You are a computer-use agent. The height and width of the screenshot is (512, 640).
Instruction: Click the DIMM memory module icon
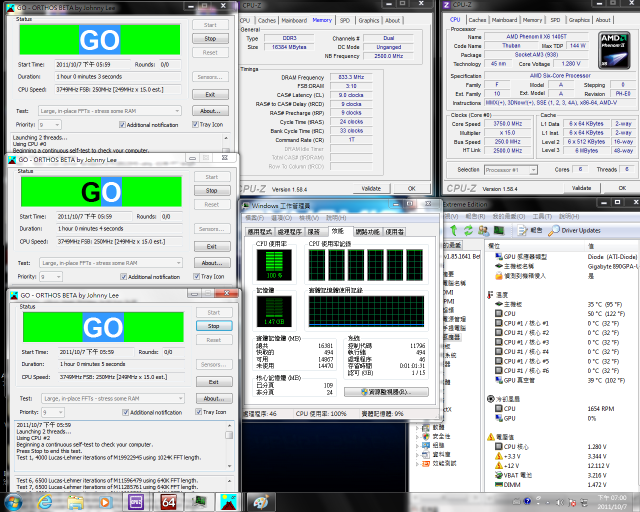coord(498,485)
